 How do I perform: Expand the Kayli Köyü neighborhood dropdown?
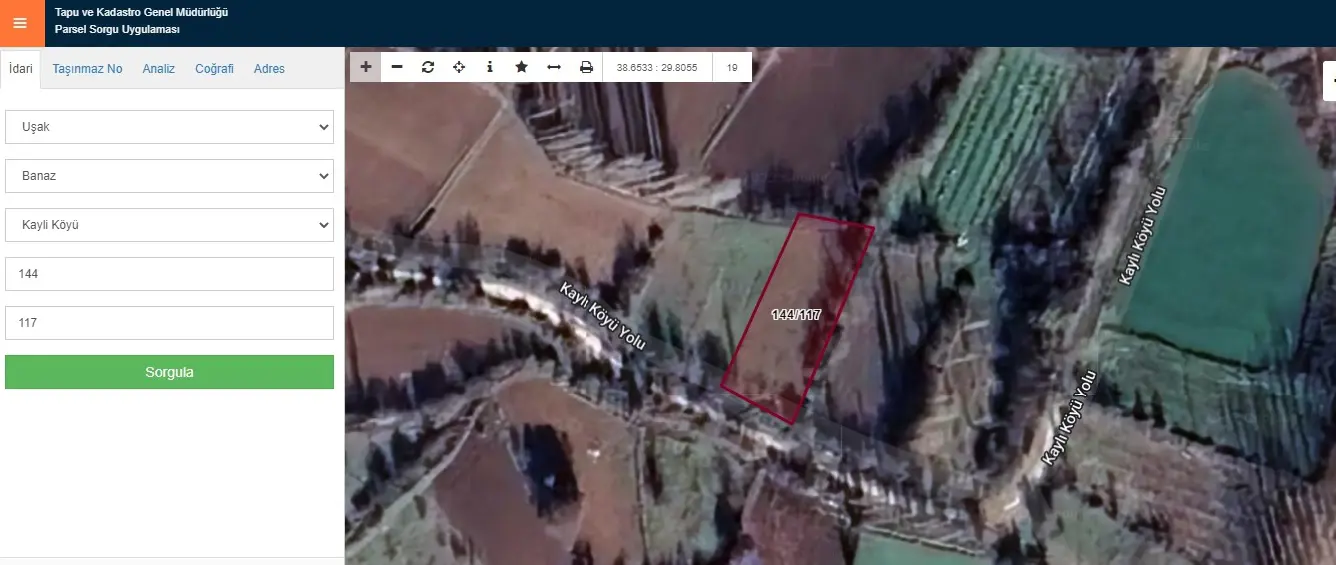point(169,225)
